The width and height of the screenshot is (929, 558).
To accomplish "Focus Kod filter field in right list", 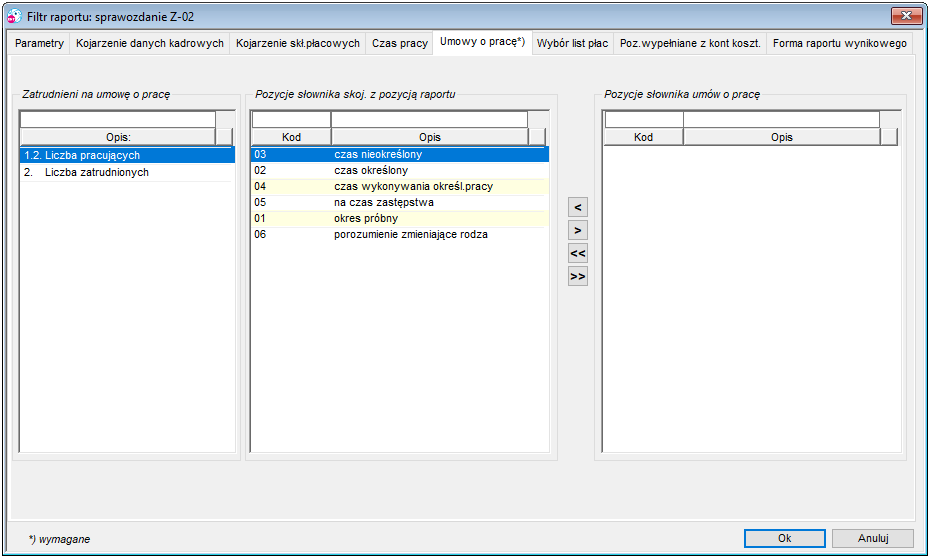I will [x=643, y=120].
